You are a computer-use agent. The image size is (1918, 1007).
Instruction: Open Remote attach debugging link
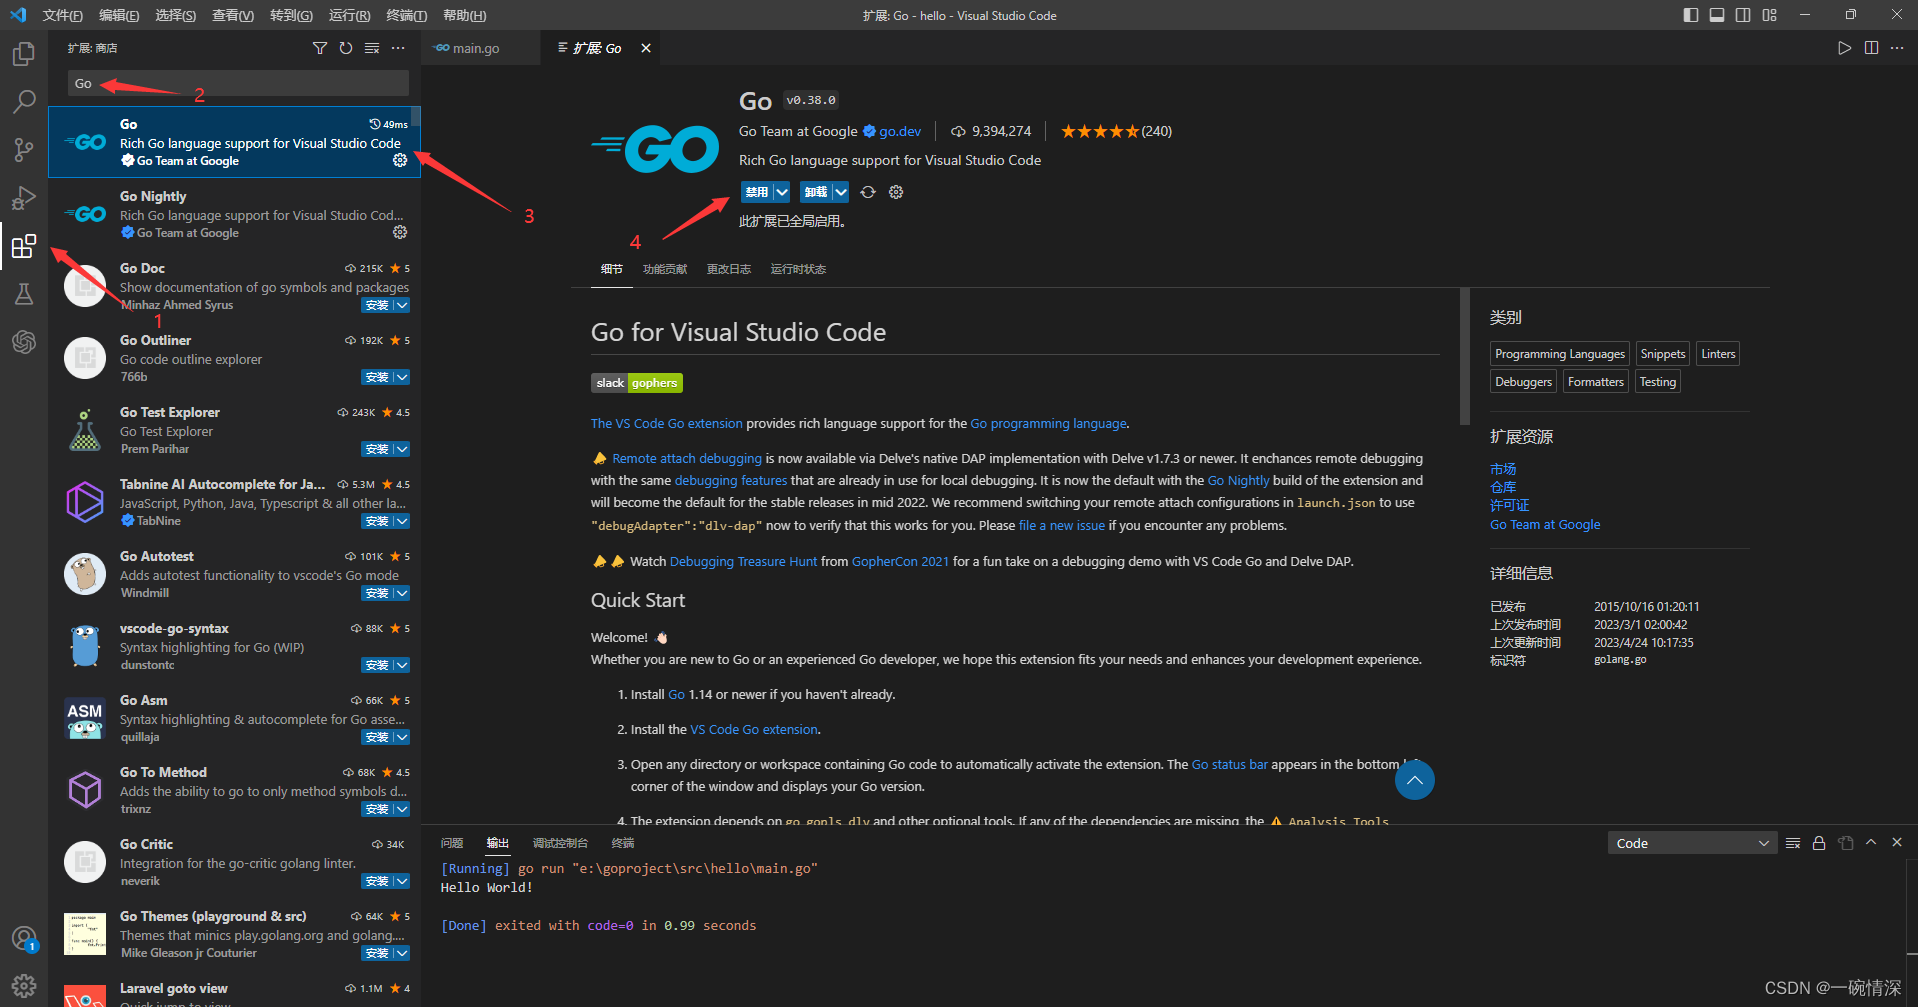click(687, 458)
